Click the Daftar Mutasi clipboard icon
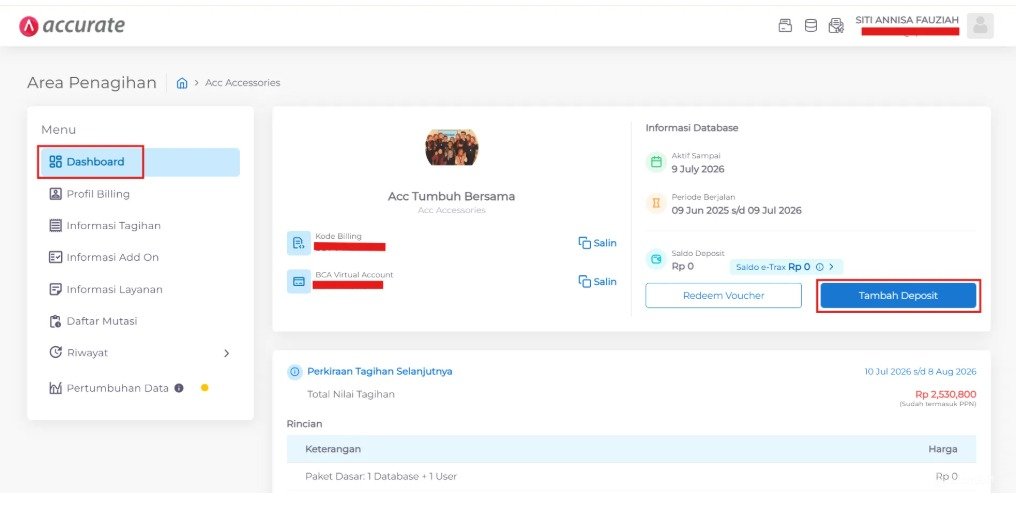The image size is (1022, 514). pyautogui.click(x=55, y=321)
